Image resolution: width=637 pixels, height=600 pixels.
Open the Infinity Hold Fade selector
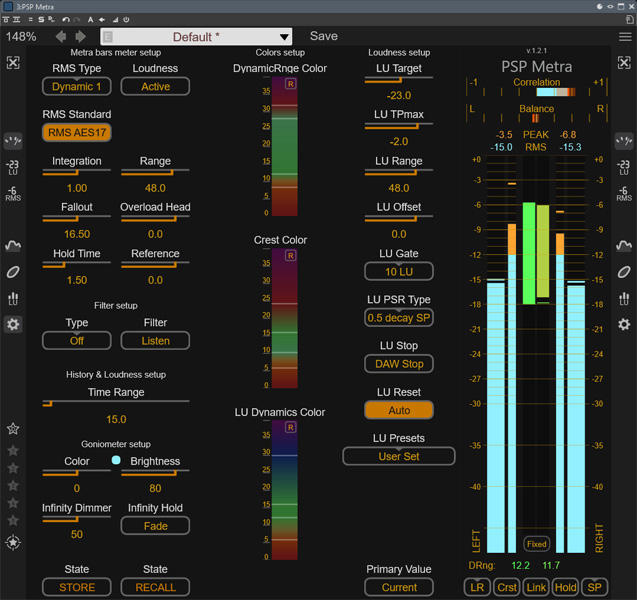(155, 526)
